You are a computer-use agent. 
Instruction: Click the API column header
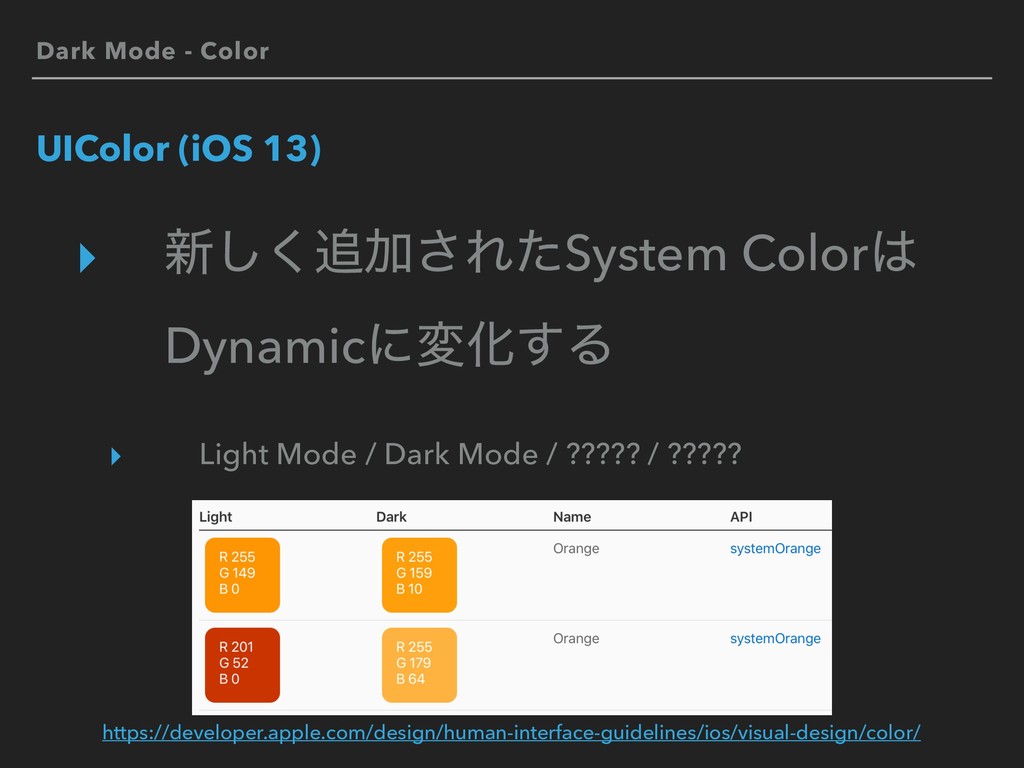[741, 517]
